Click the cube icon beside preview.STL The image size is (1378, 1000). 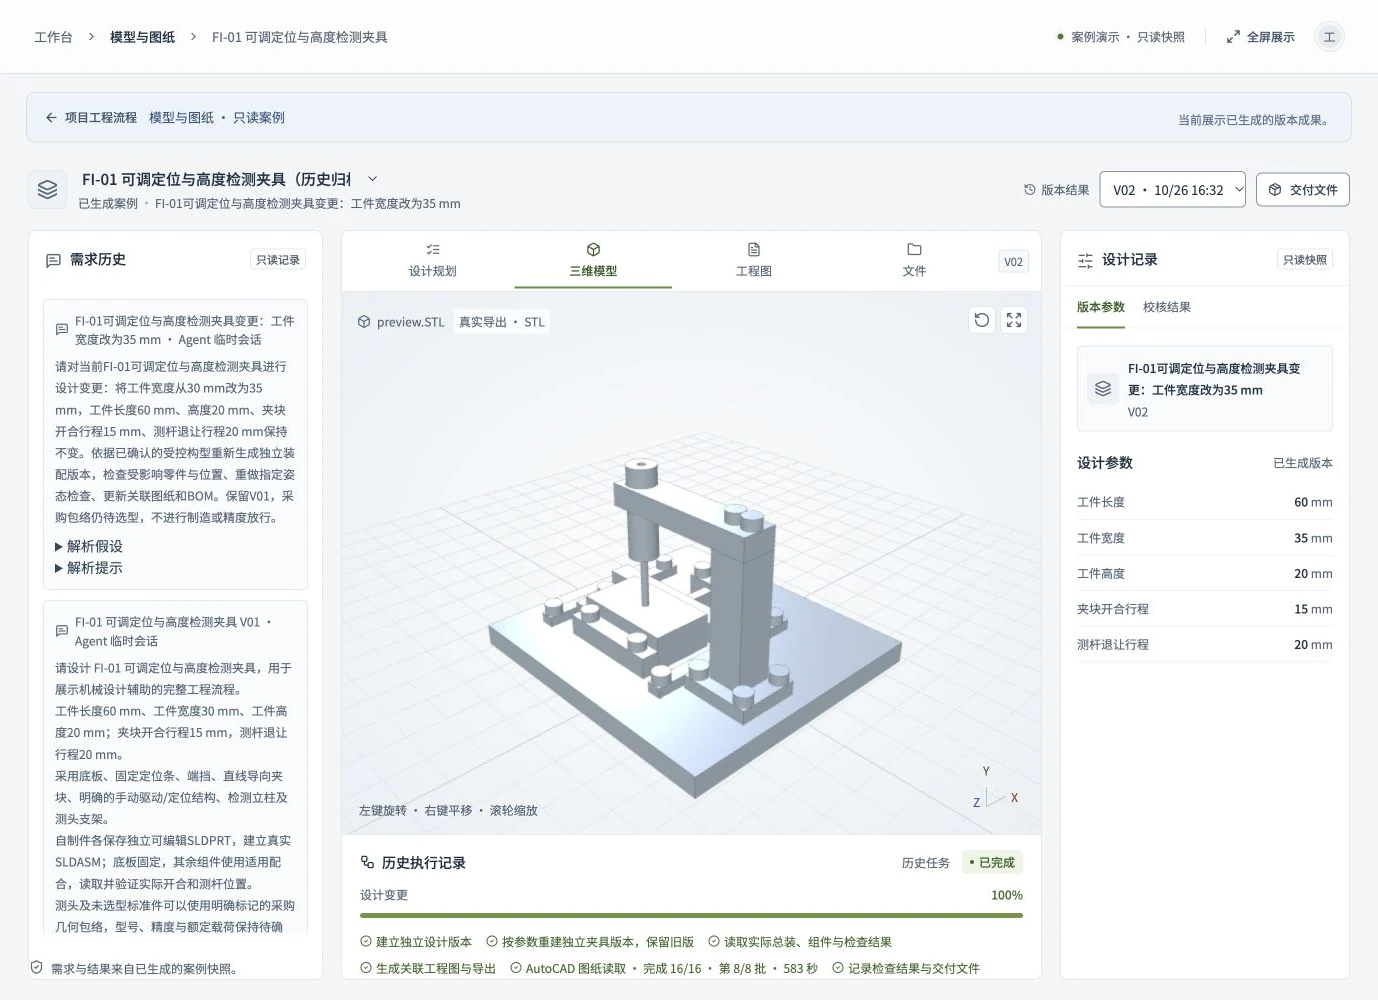pyautogui.click(x=364, y=322)
